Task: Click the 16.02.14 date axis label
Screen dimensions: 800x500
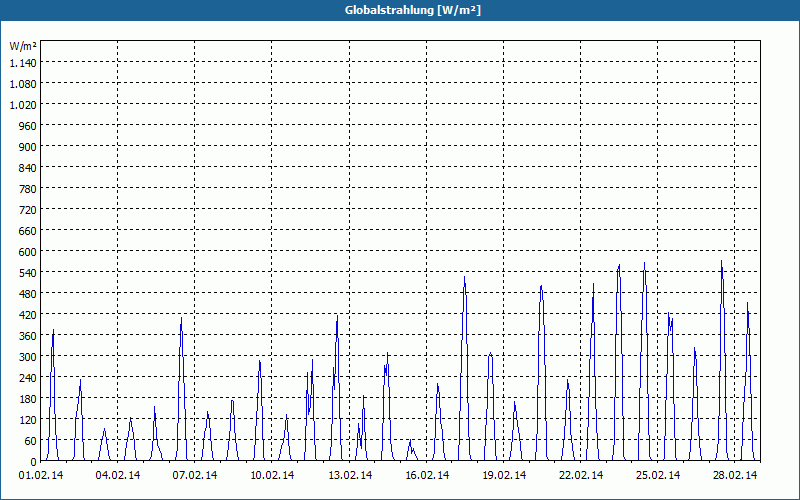Action: [x=427, y=475]
